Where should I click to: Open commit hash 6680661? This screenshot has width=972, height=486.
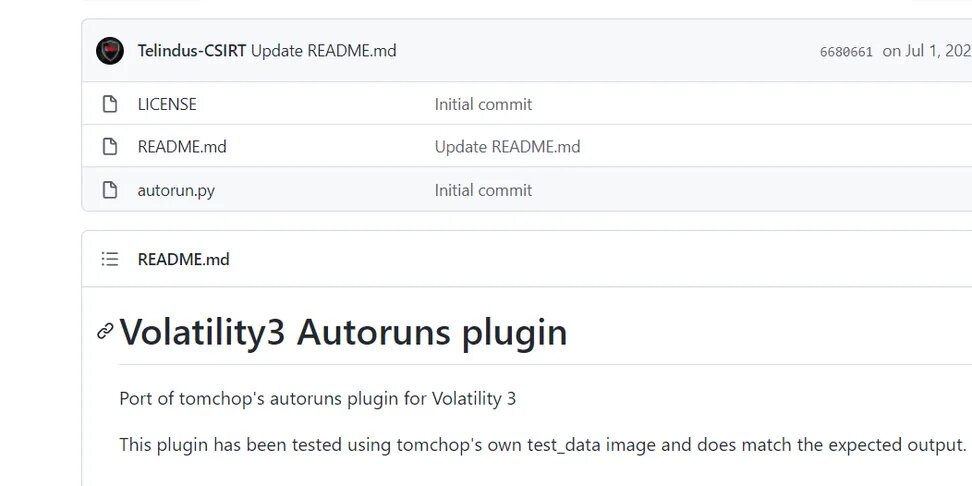846,52
